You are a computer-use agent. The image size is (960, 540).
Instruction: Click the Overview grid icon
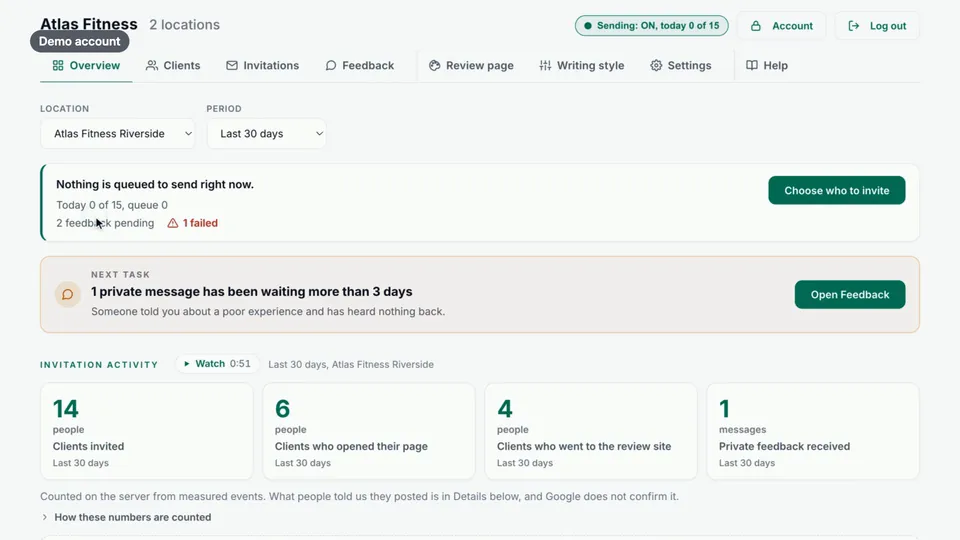click(x=58, y=66)
